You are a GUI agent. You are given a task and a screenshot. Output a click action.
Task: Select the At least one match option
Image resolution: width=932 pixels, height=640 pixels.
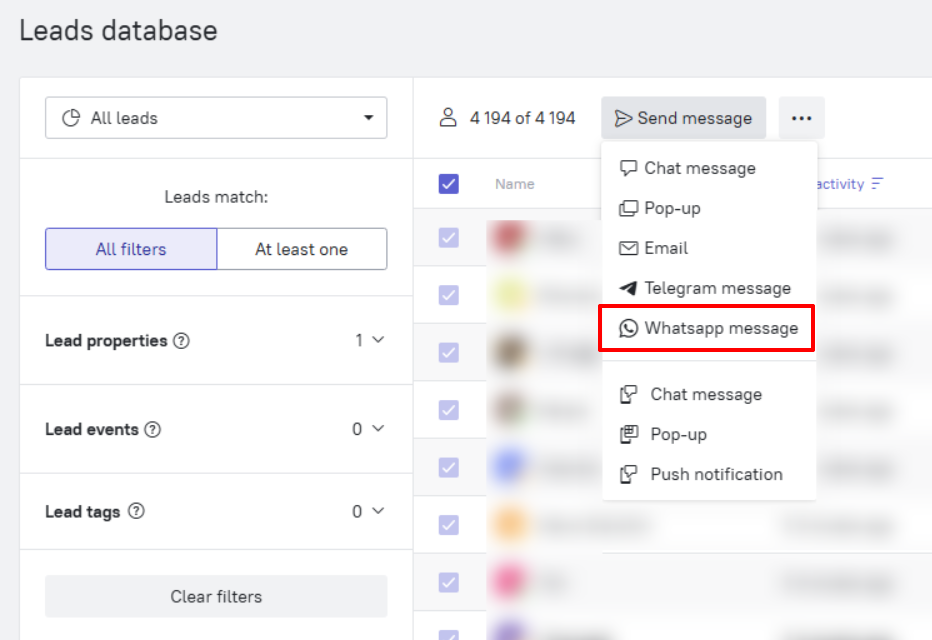[x=302, y=249]
